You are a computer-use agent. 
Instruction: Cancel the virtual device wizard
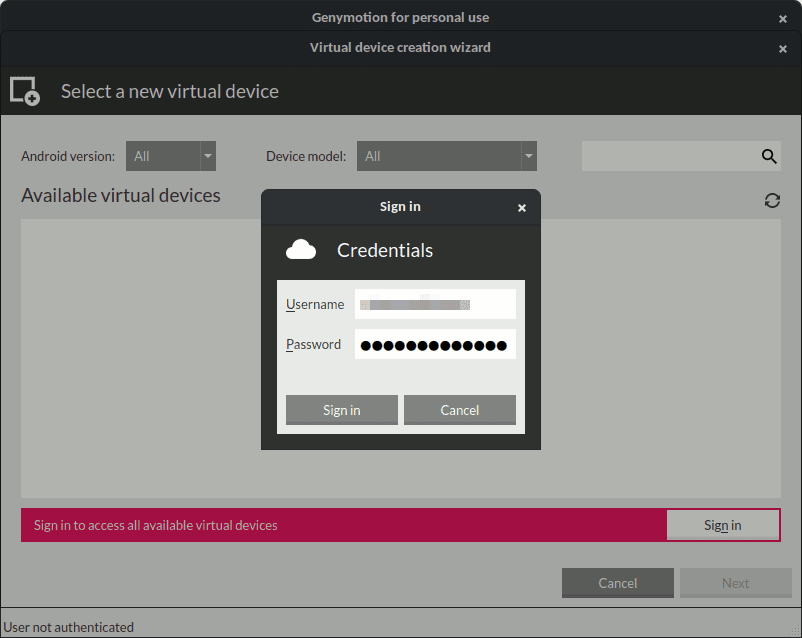(x=618, y=583)
